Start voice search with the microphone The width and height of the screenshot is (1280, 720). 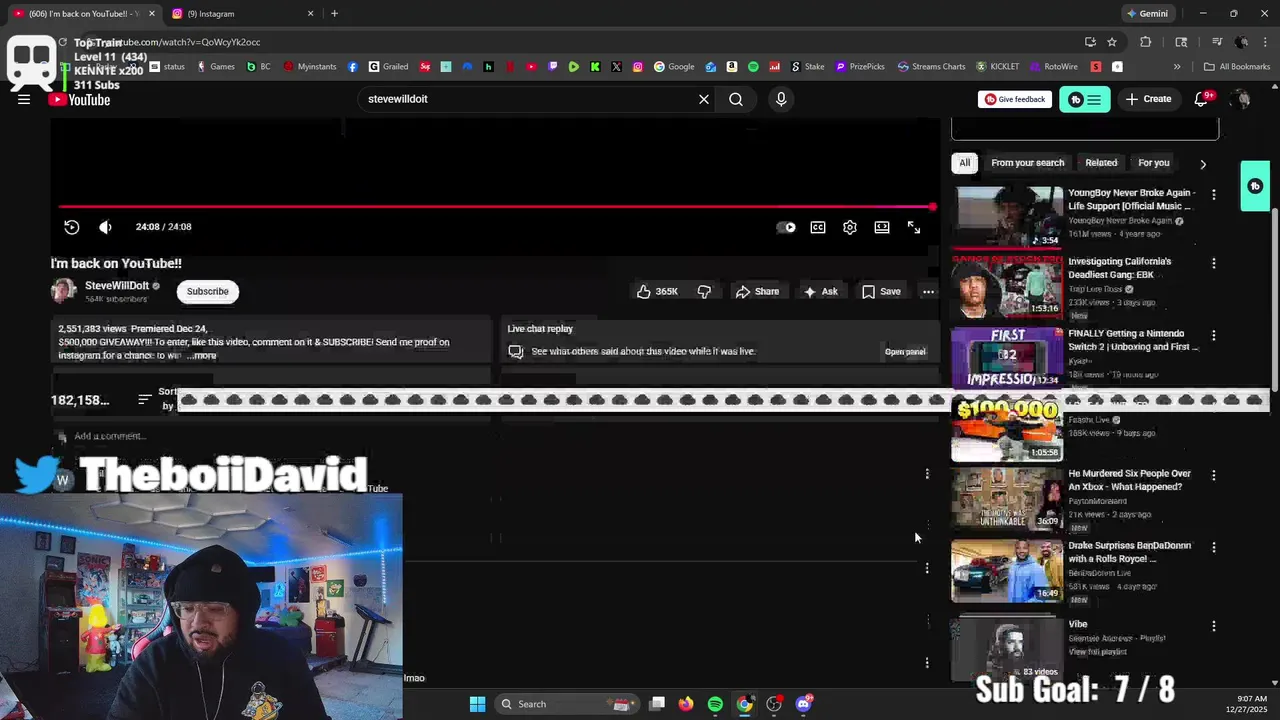point(781,99)
